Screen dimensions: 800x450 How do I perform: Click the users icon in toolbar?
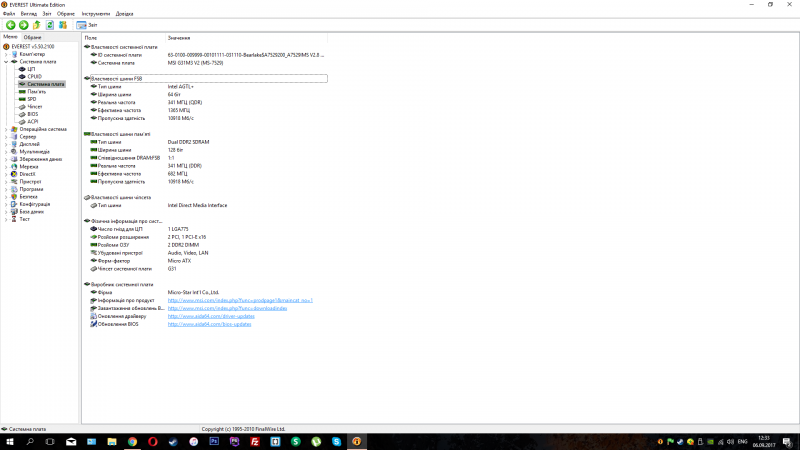click(x=63, y=25)
